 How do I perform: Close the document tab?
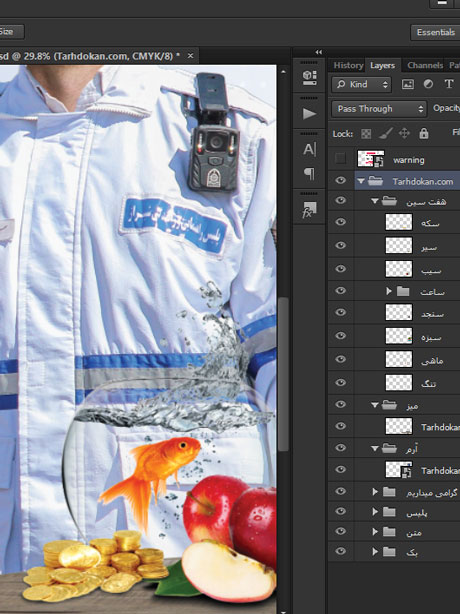point(190,56)
